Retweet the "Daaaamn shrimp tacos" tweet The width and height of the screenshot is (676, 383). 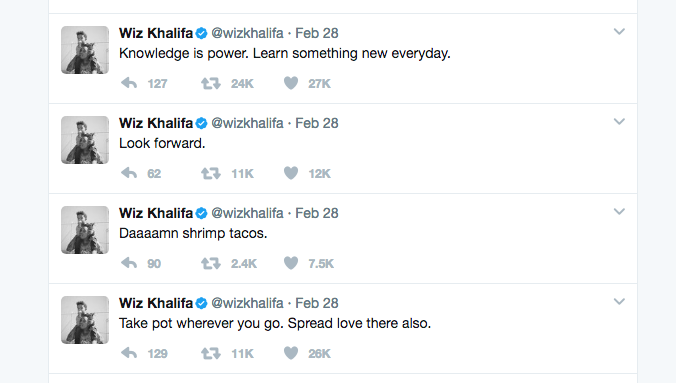(x=210, y=263)
